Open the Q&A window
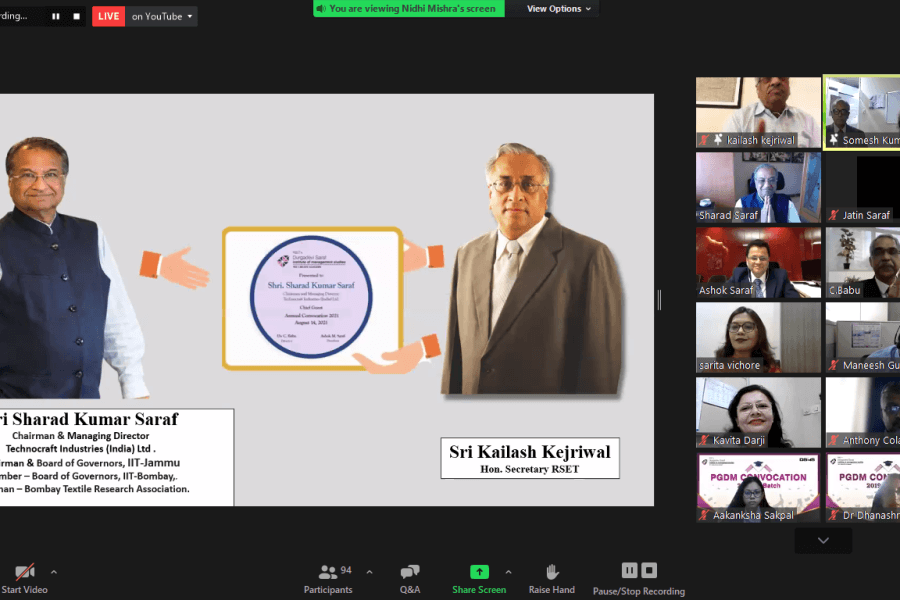 pyautogui.click(x=410, y=577)
